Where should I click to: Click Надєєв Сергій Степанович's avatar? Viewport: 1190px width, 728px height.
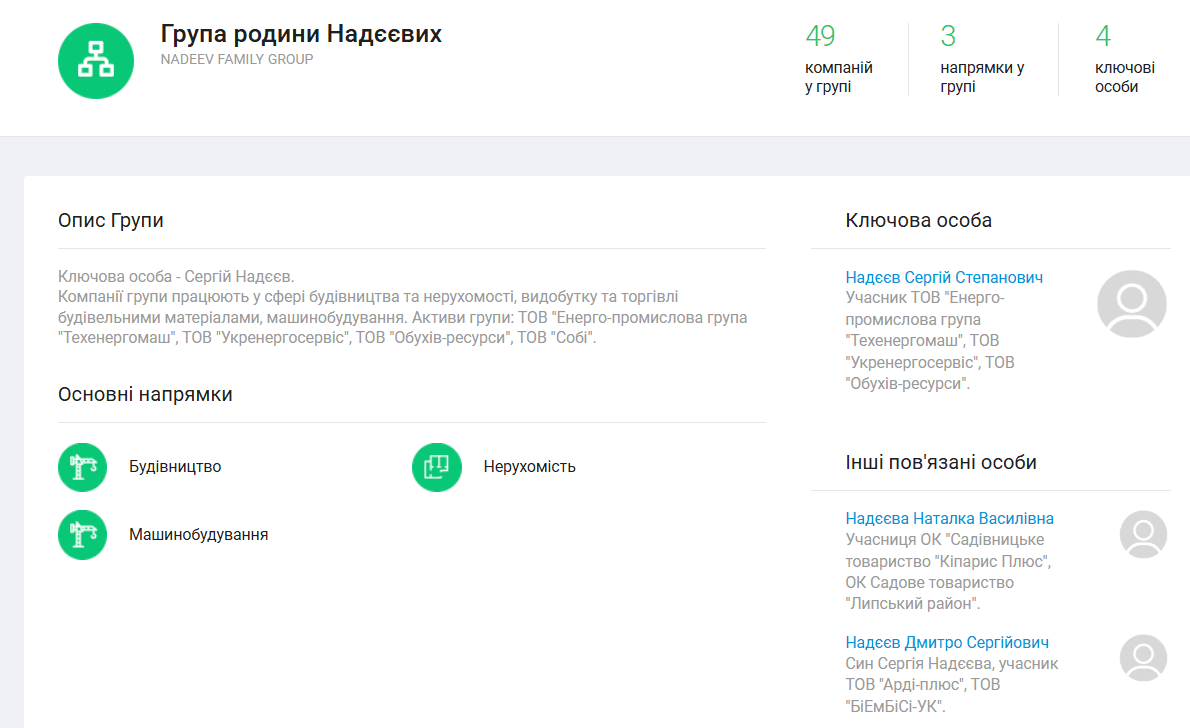tap(1131, 303)
